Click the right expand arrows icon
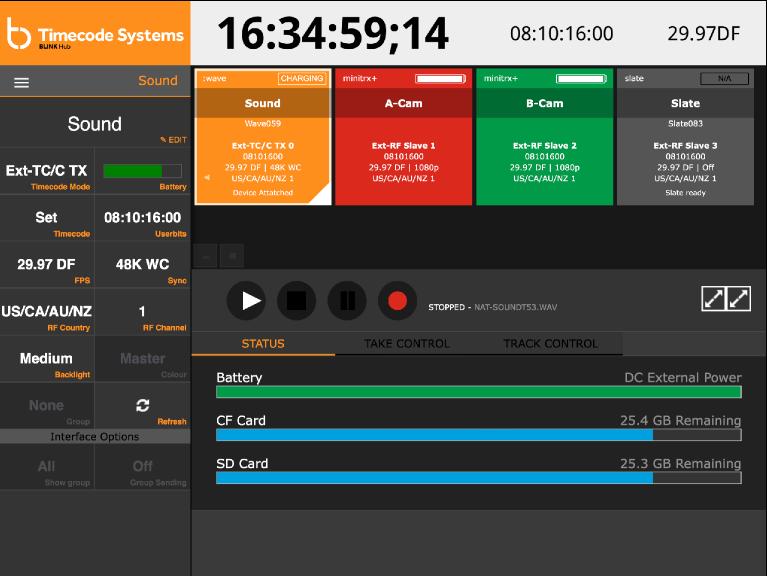 tap(739, 298)
